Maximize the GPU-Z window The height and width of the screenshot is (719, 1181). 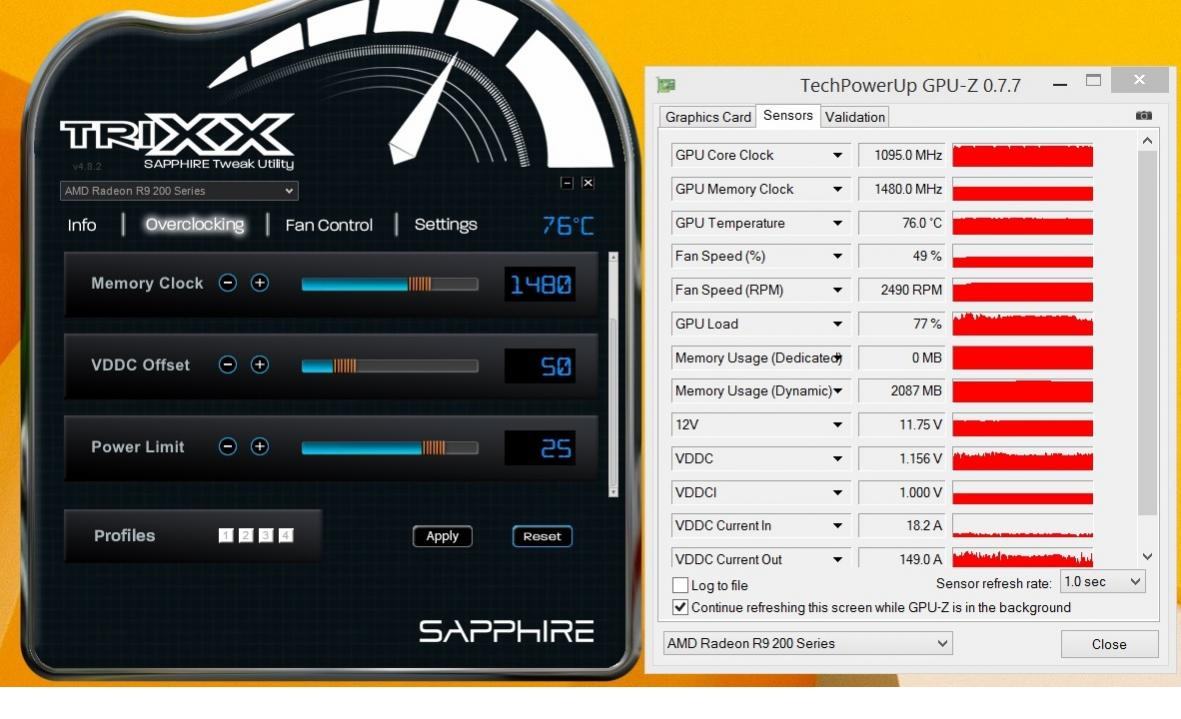1094,81
